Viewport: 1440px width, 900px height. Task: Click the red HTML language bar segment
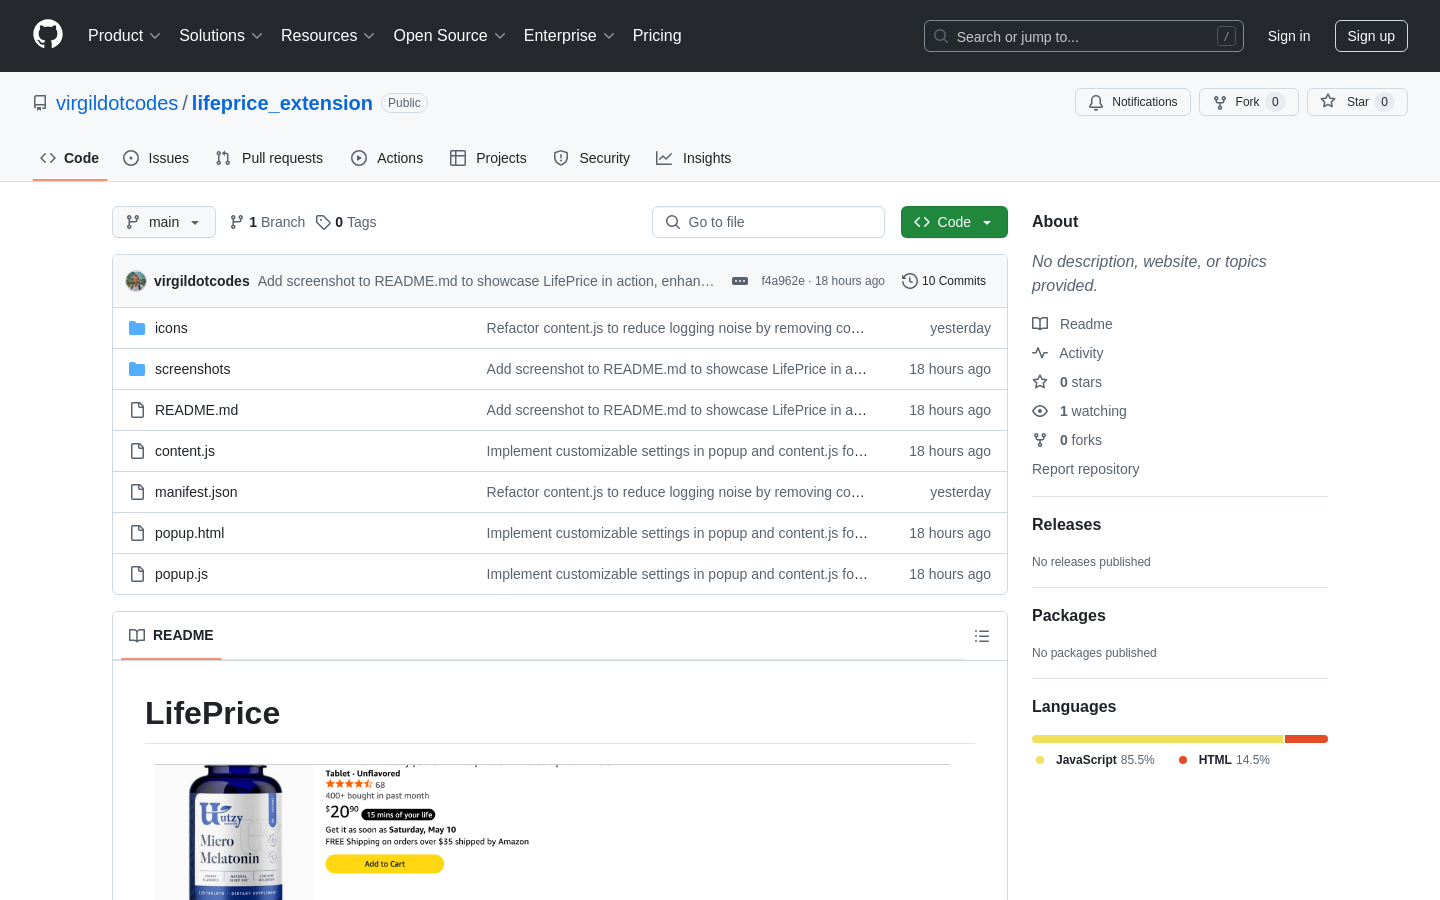[x=1307, y=739]
